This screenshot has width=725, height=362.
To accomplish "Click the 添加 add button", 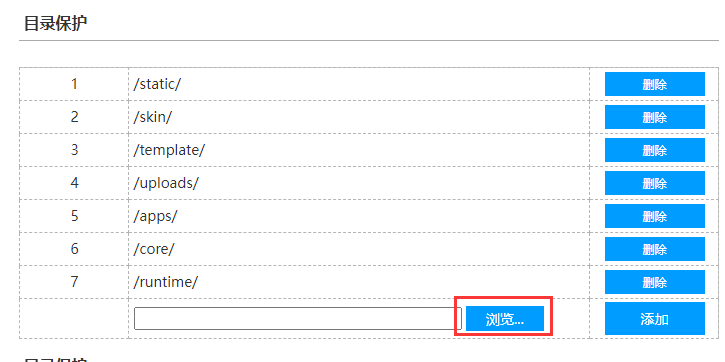I will tap(655, 319).
